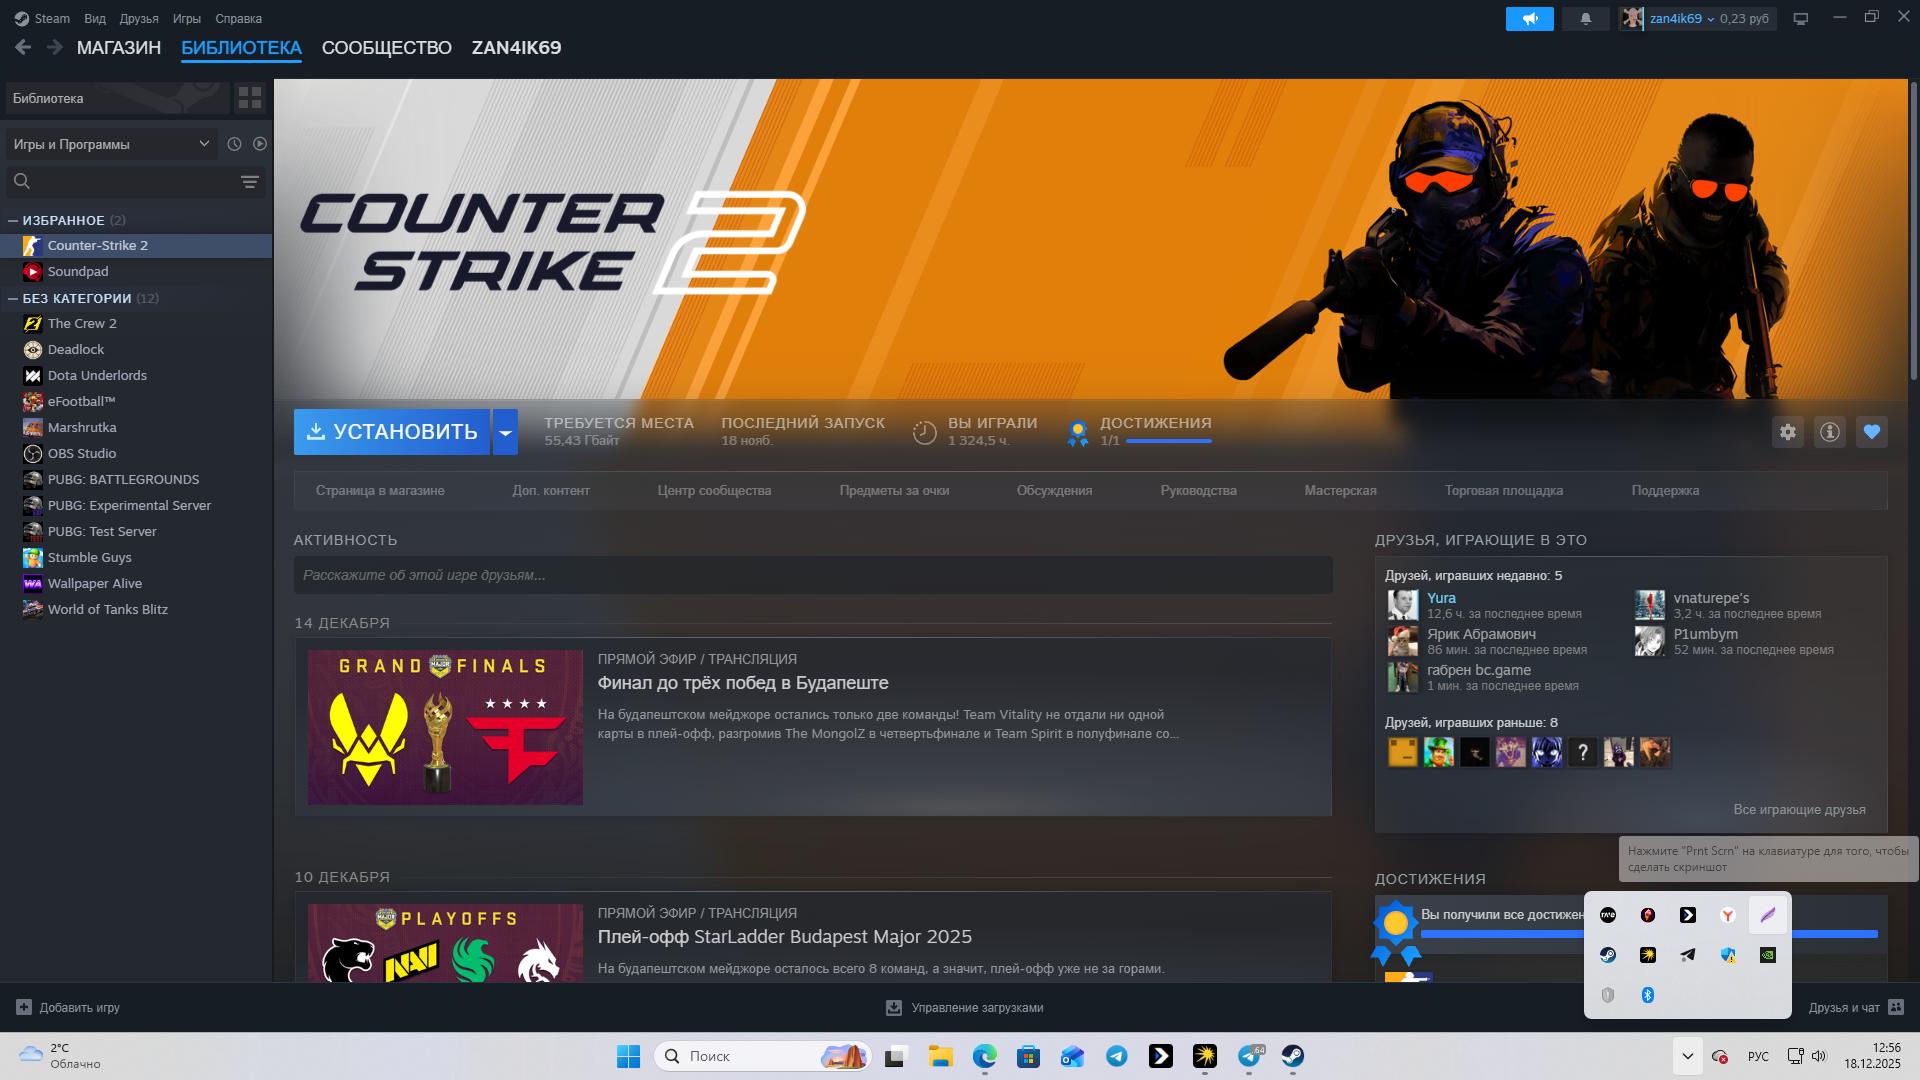Viewport: 1920px width, 1080px height.
Task: Toggle ready-to-play games filter icon
Action: tap(260, 144)
